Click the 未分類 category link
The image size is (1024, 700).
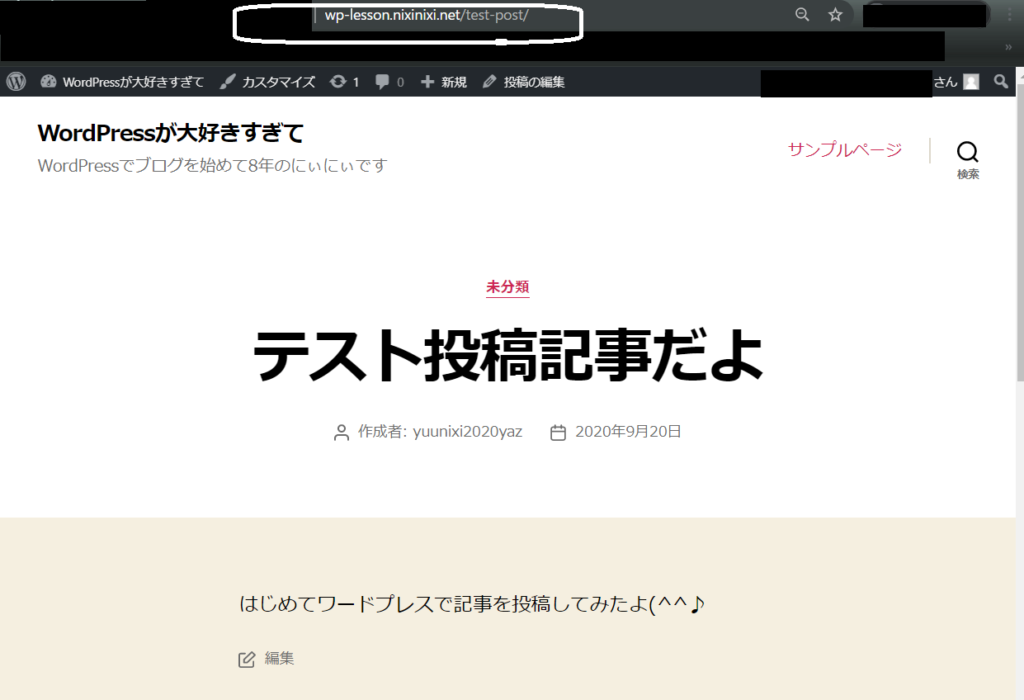[507, 287]
